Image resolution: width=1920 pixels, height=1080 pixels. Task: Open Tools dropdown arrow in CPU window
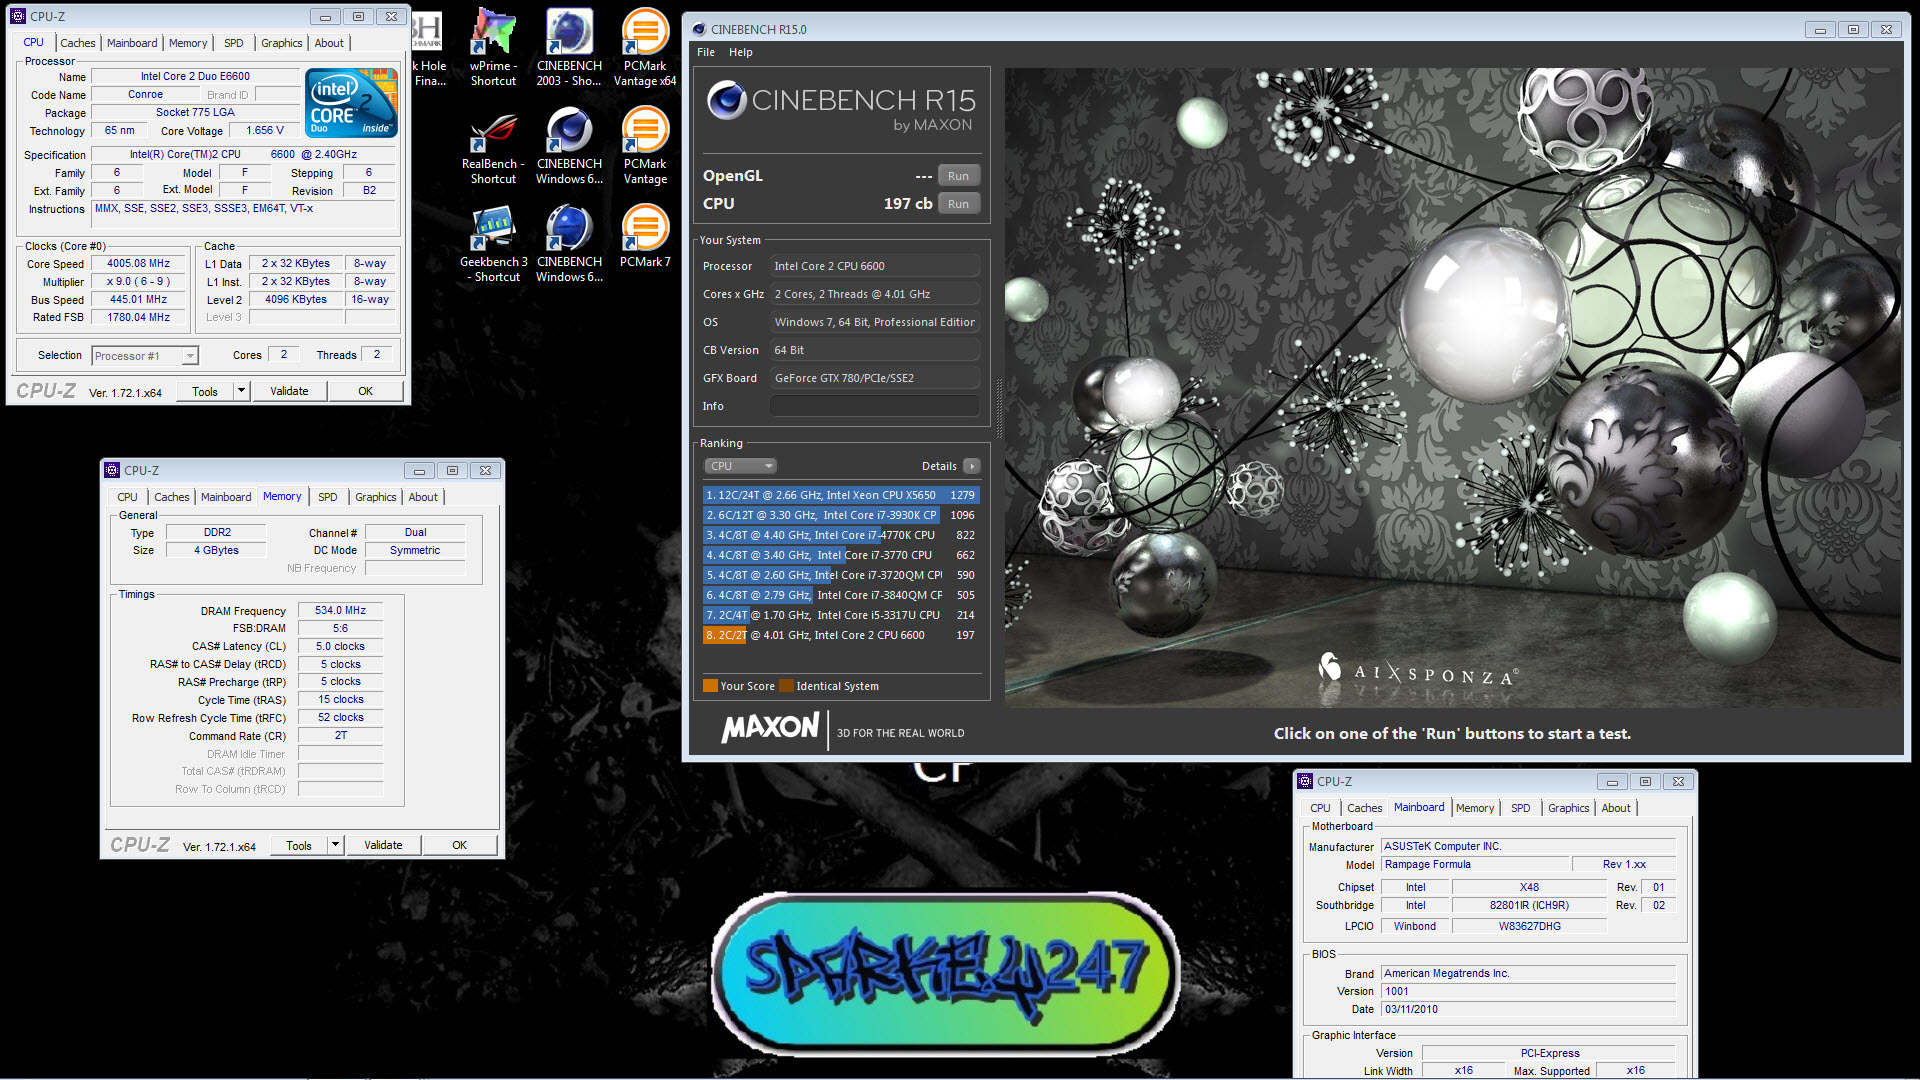pyautogui.click(x=241, y=391)
